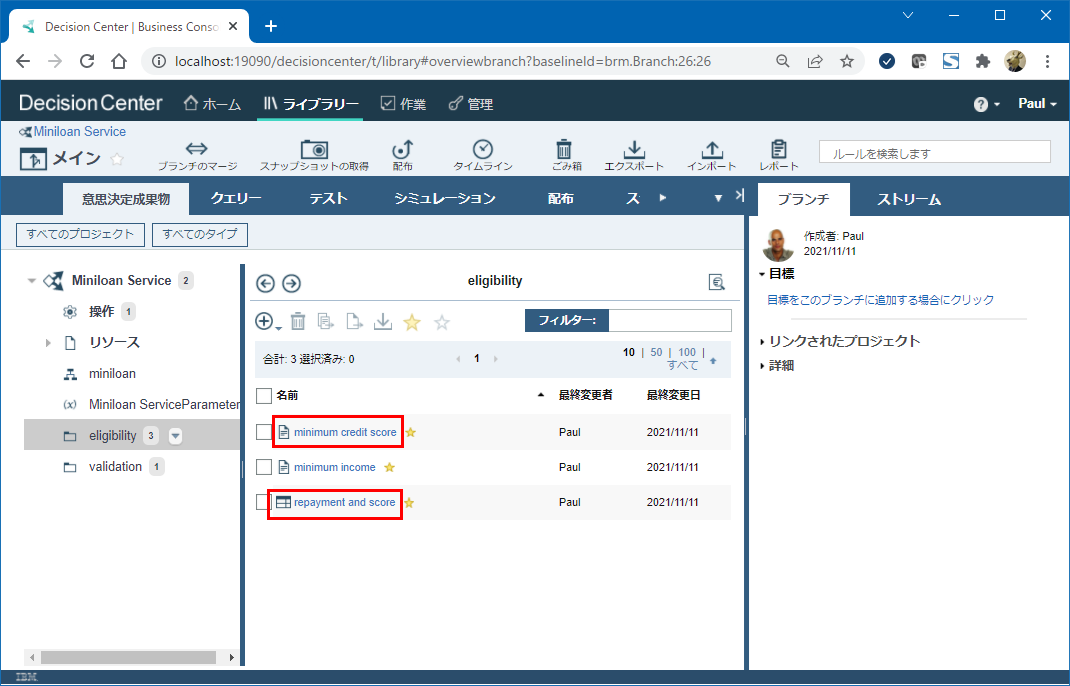The image size is (1070, 686).
Task: Expand the リソース tree node
Action: coord(48,343)
